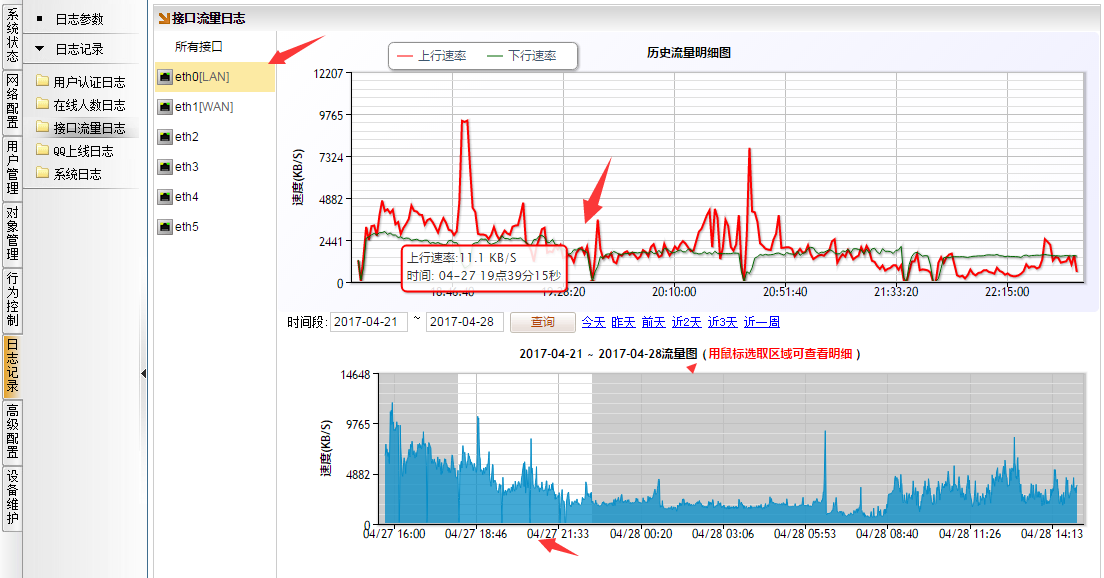Click the folder icon beside 系统日志

42,174
